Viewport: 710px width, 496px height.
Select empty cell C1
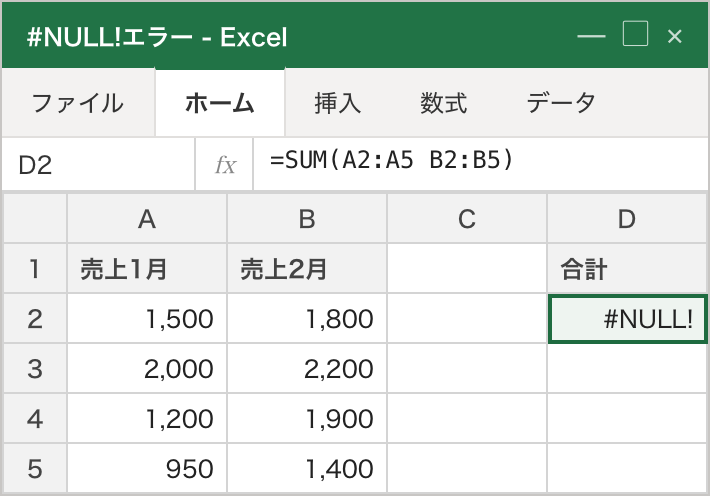pos(467,269)
